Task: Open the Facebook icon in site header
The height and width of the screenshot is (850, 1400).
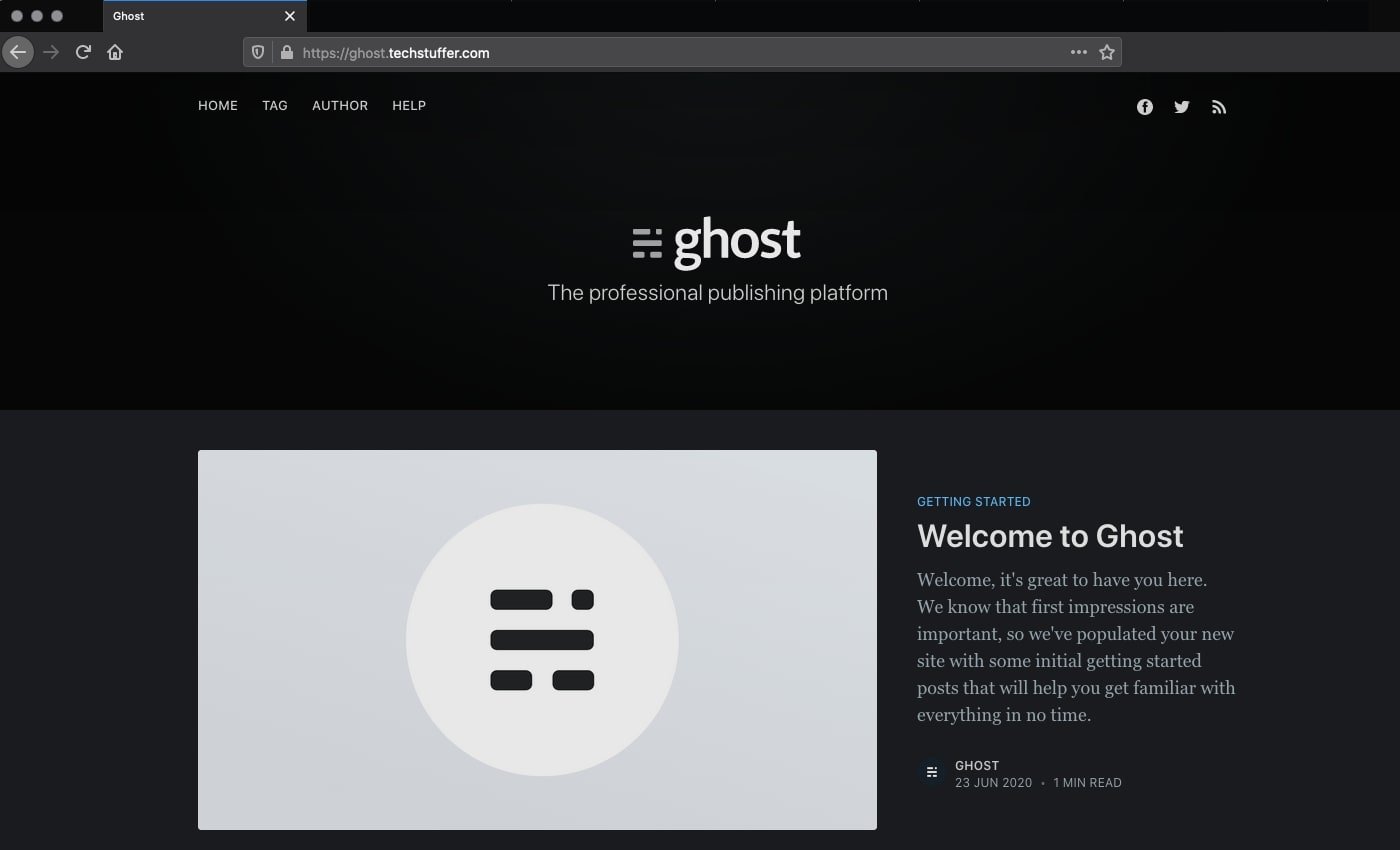Action: coord(1145,107)
